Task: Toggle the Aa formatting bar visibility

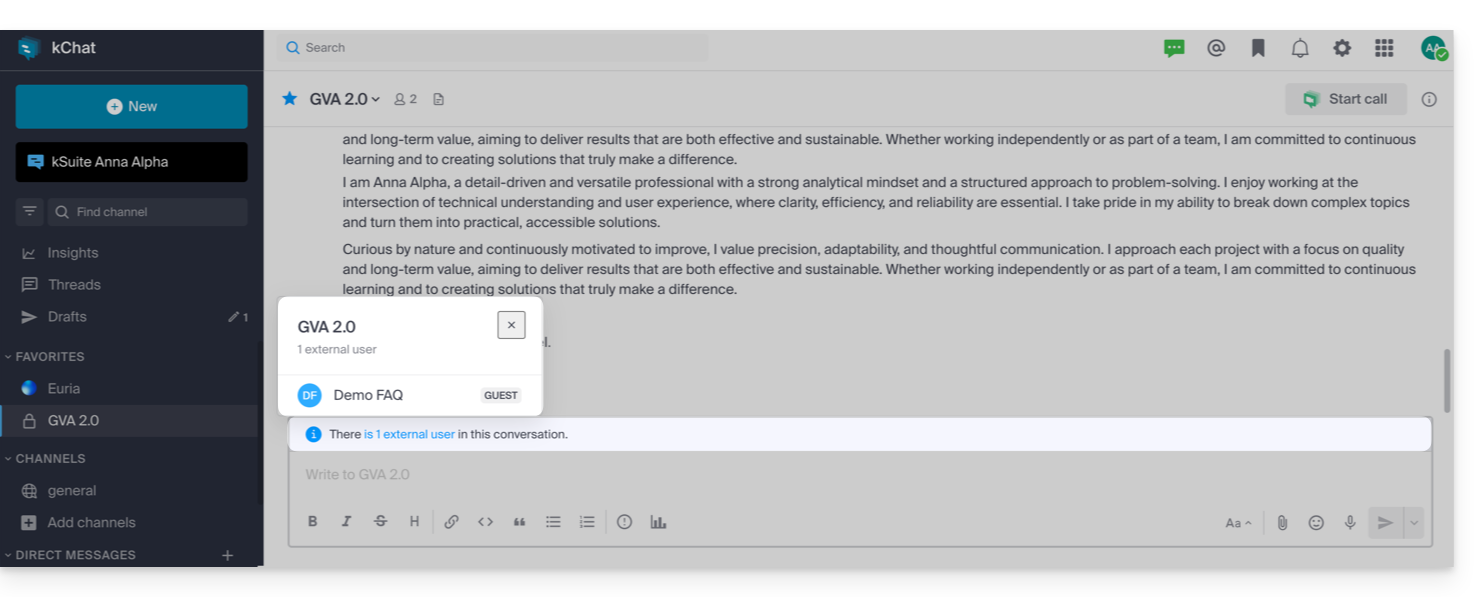Action: (x=1238, y=523)
